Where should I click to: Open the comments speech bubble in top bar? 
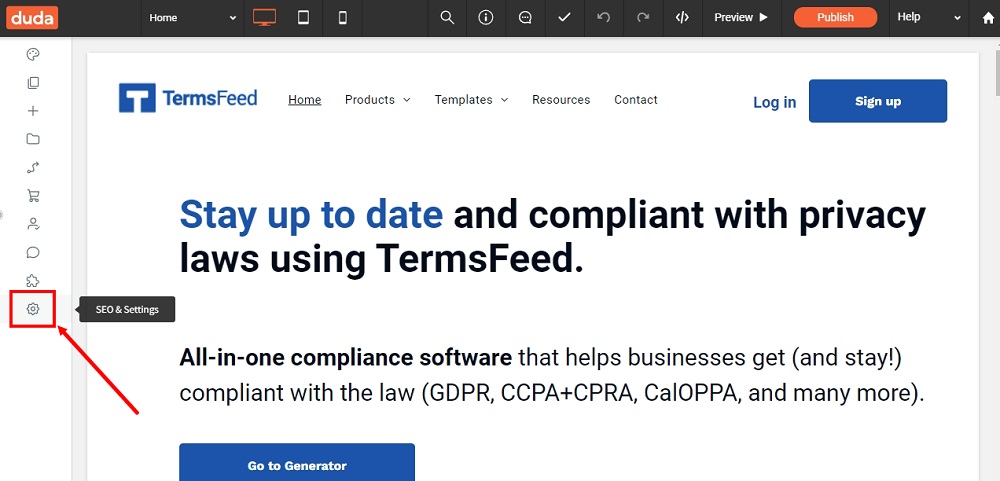pyautogui.click(x=526, y=18)
